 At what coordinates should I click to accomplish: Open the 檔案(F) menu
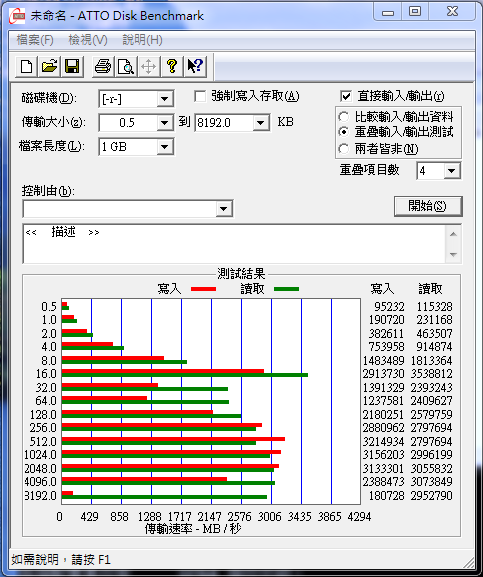coord(35,40)
